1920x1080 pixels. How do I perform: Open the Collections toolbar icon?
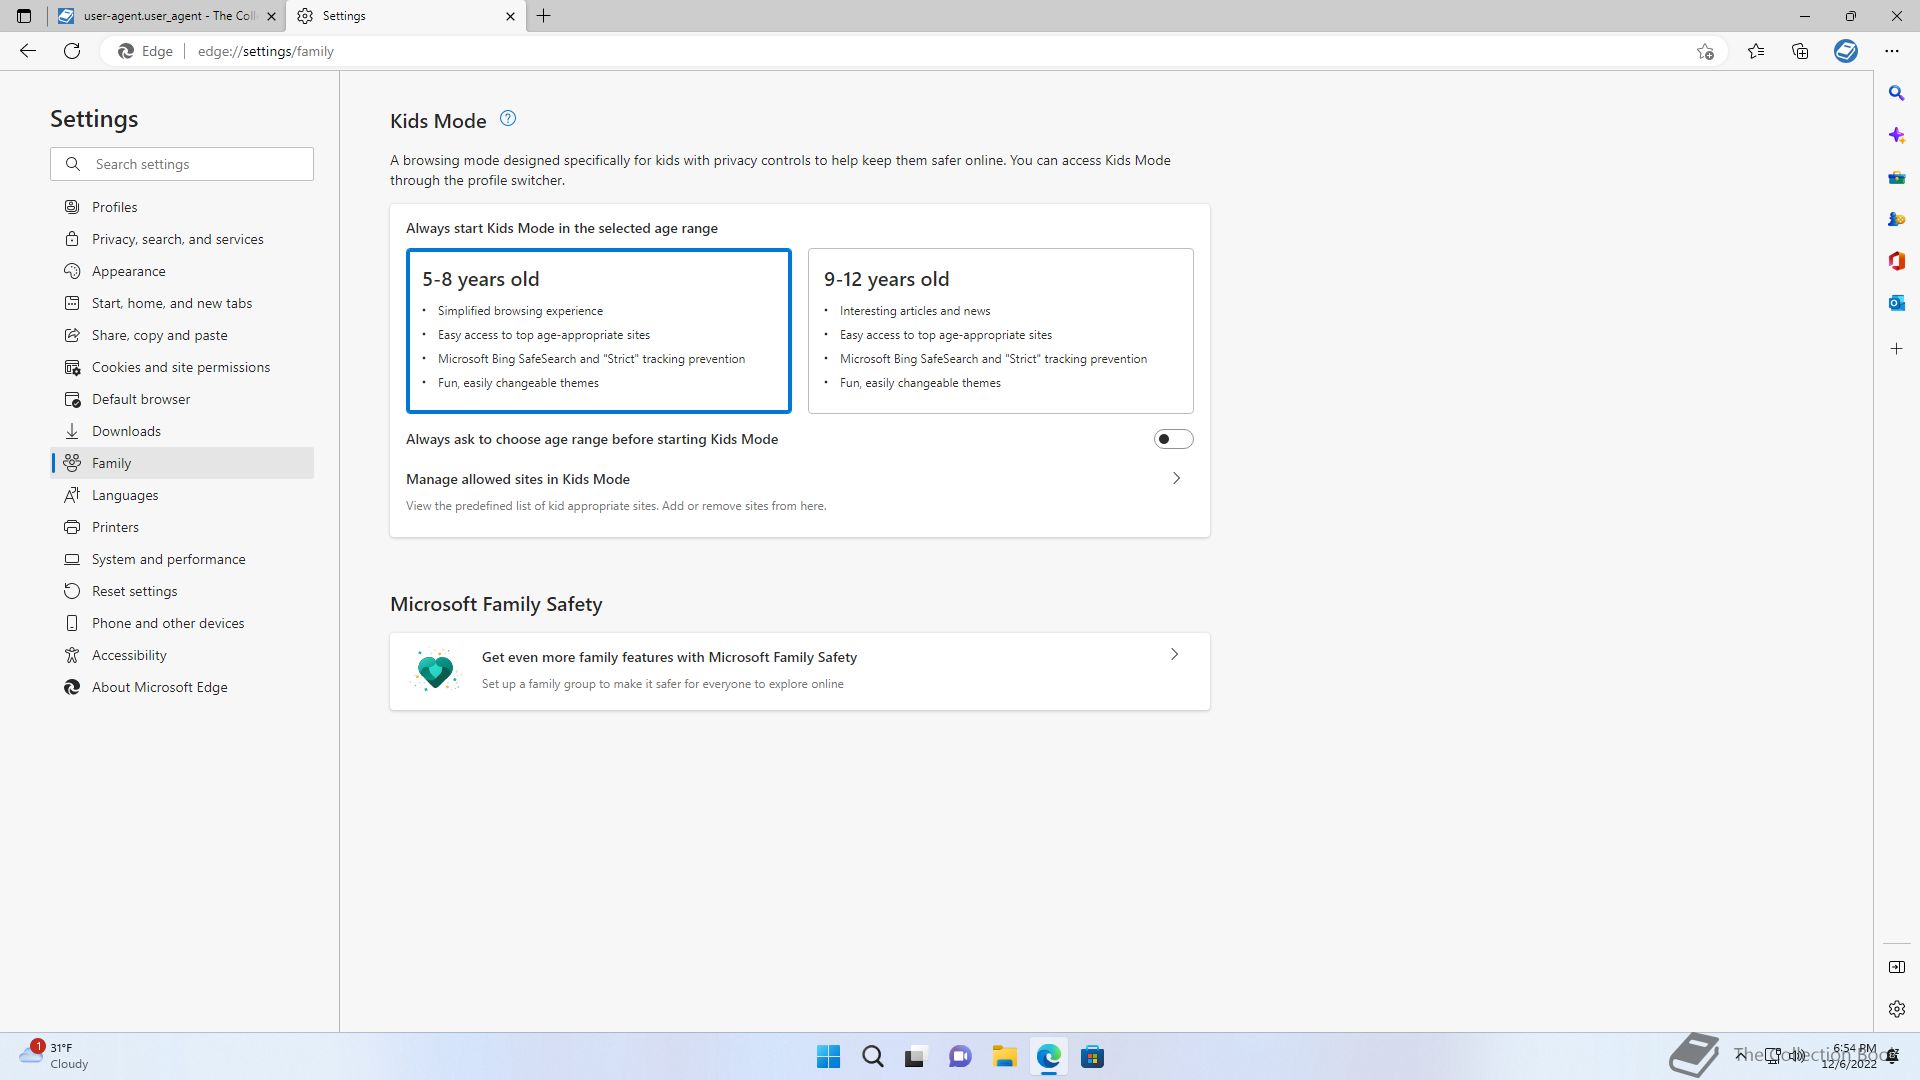pos(1800,51)
